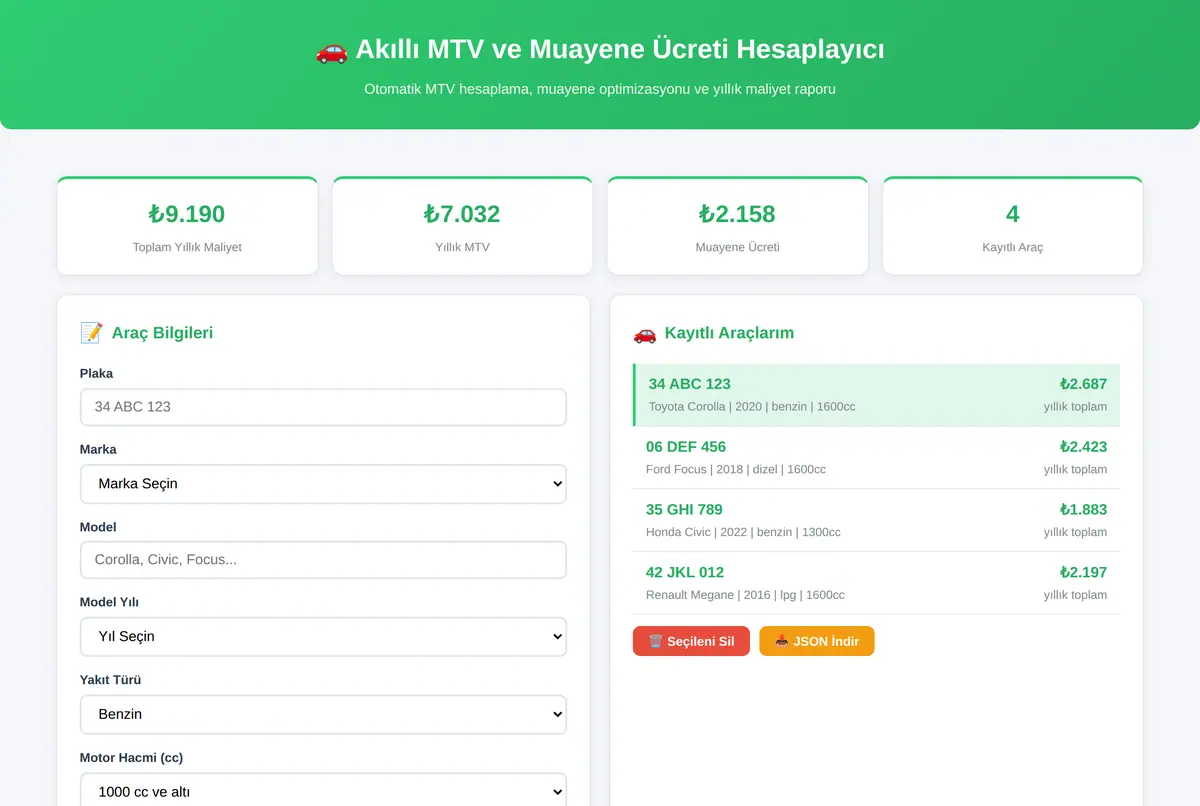The height and width of the screenshot is (806, 1200).
Task: Click the Honda Civic details text
Action: (x=743, y=533)
